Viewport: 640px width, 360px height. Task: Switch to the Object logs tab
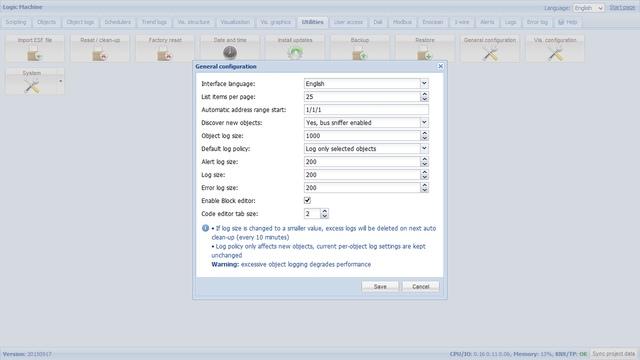pos(80,22)
